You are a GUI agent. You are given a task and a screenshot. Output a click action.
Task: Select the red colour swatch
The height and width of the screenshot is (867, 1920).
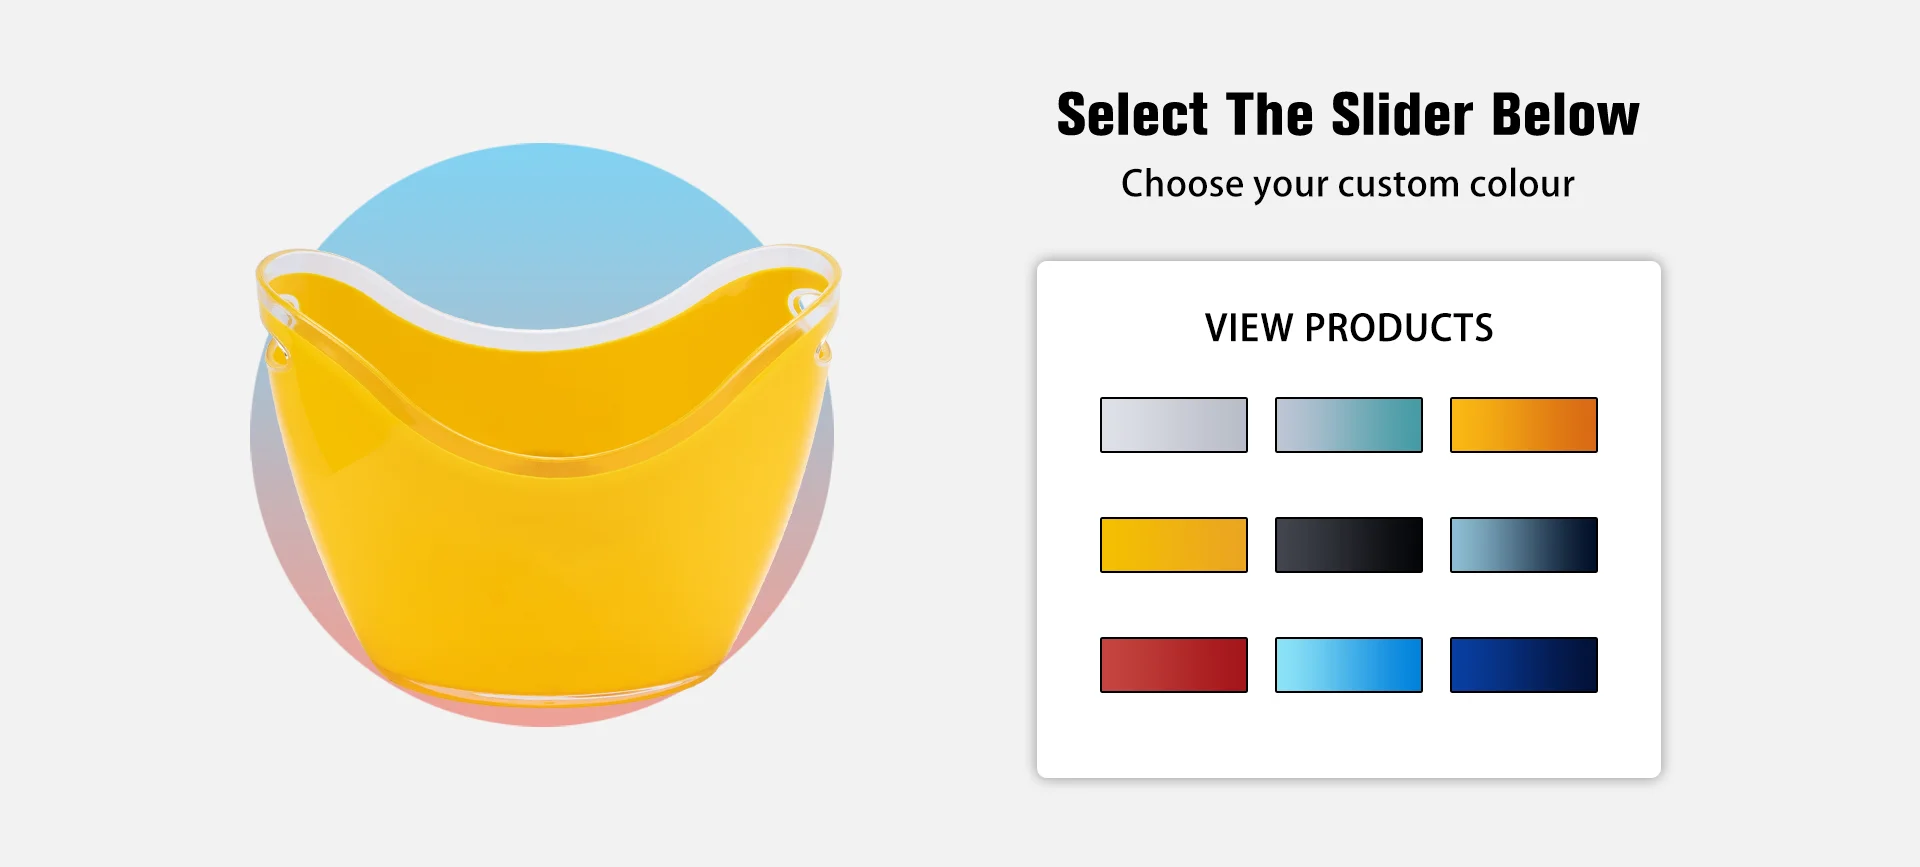[1174, 665]
